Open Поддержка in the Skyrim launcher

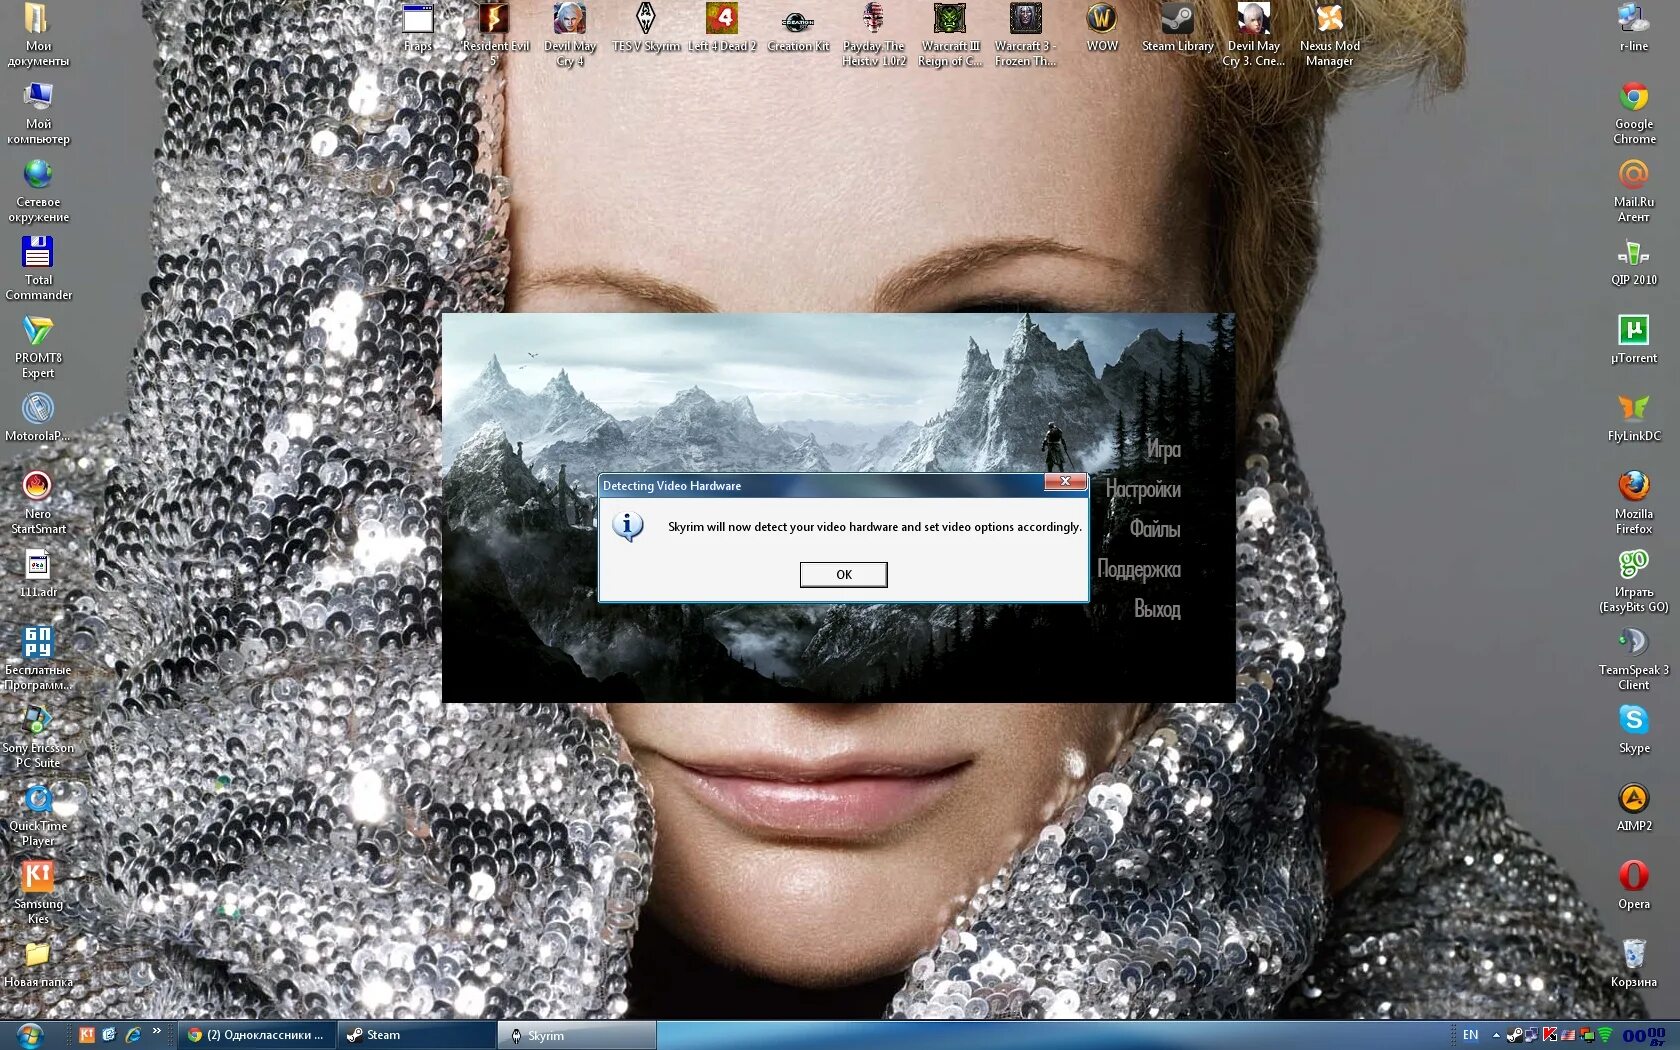point(1139,570)
